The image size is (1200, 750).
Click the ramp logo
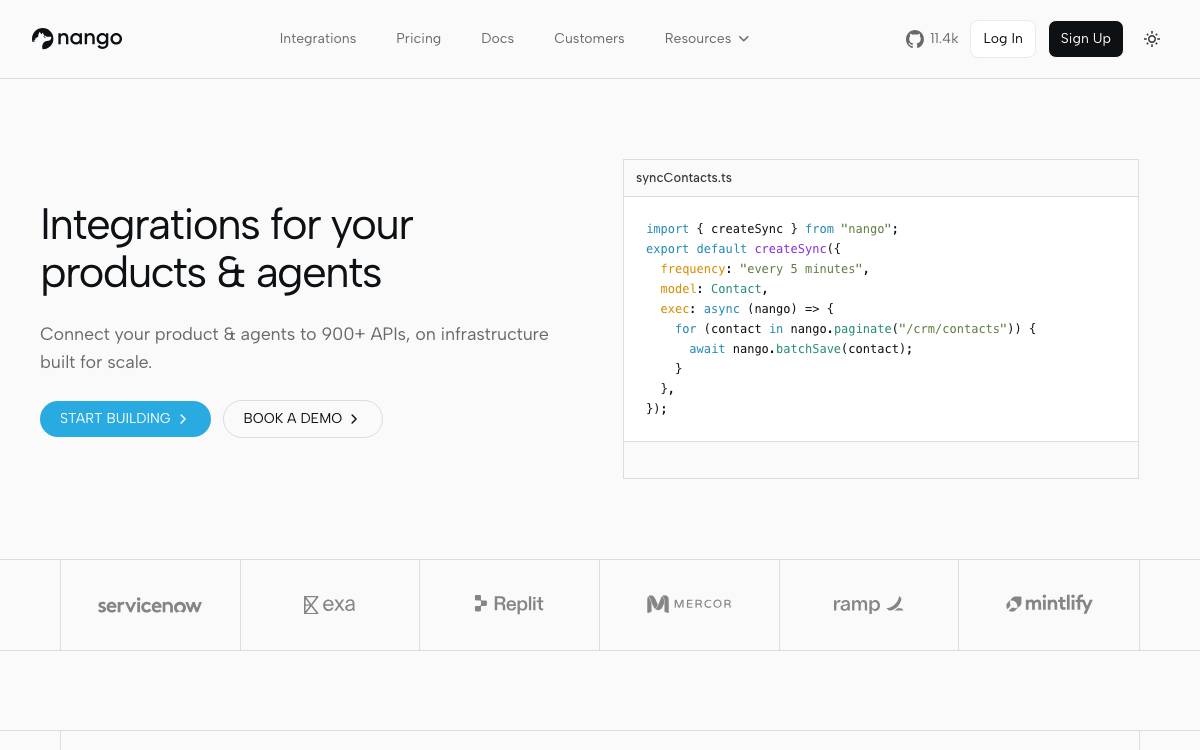(x=868, y=605)
